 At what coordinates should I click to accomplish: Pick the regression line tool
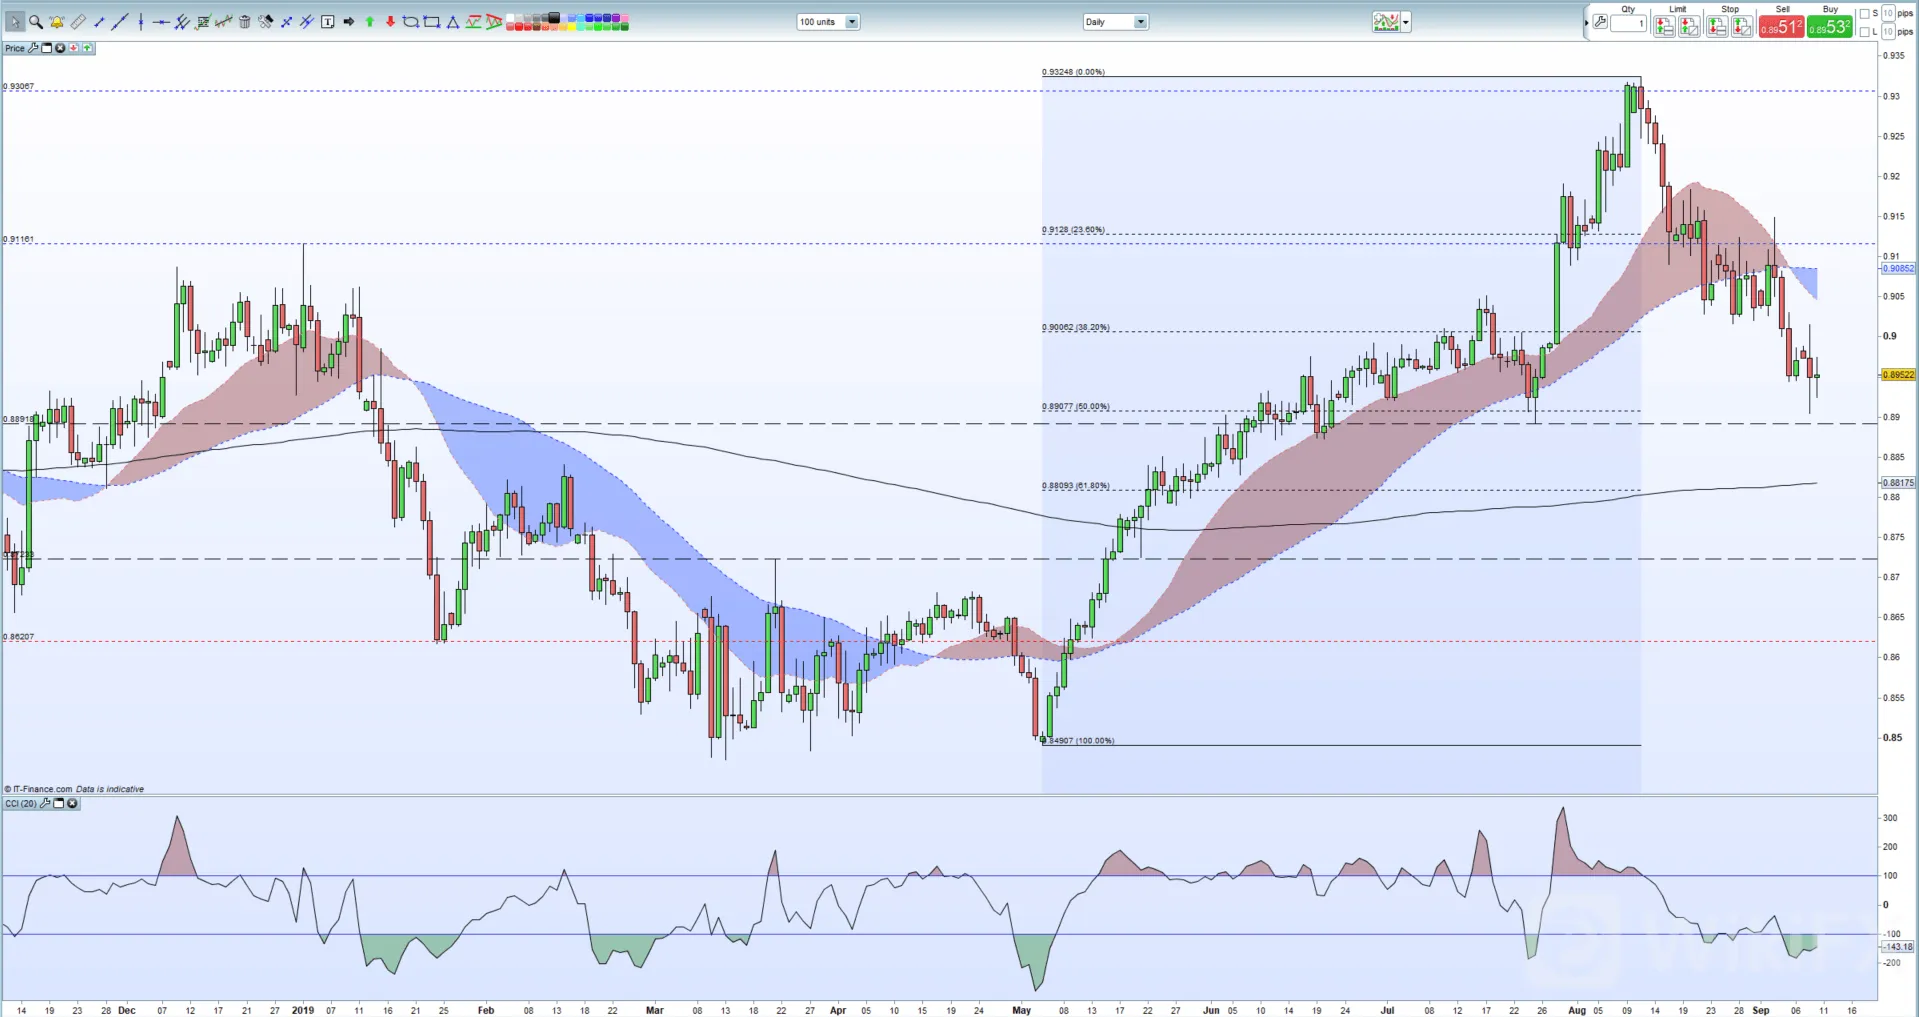click(224, 22)
